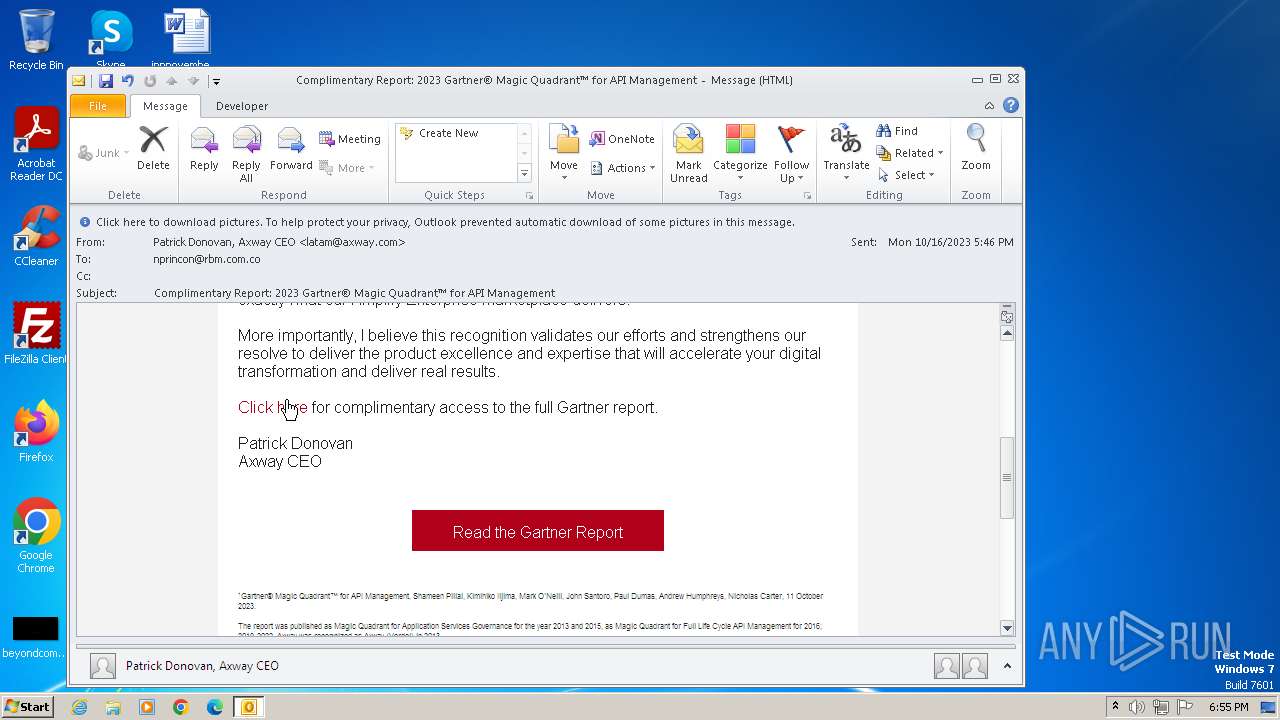Open Windows Media Player from the taskbar
This screenshot has height=720, width=1280.
147,707
